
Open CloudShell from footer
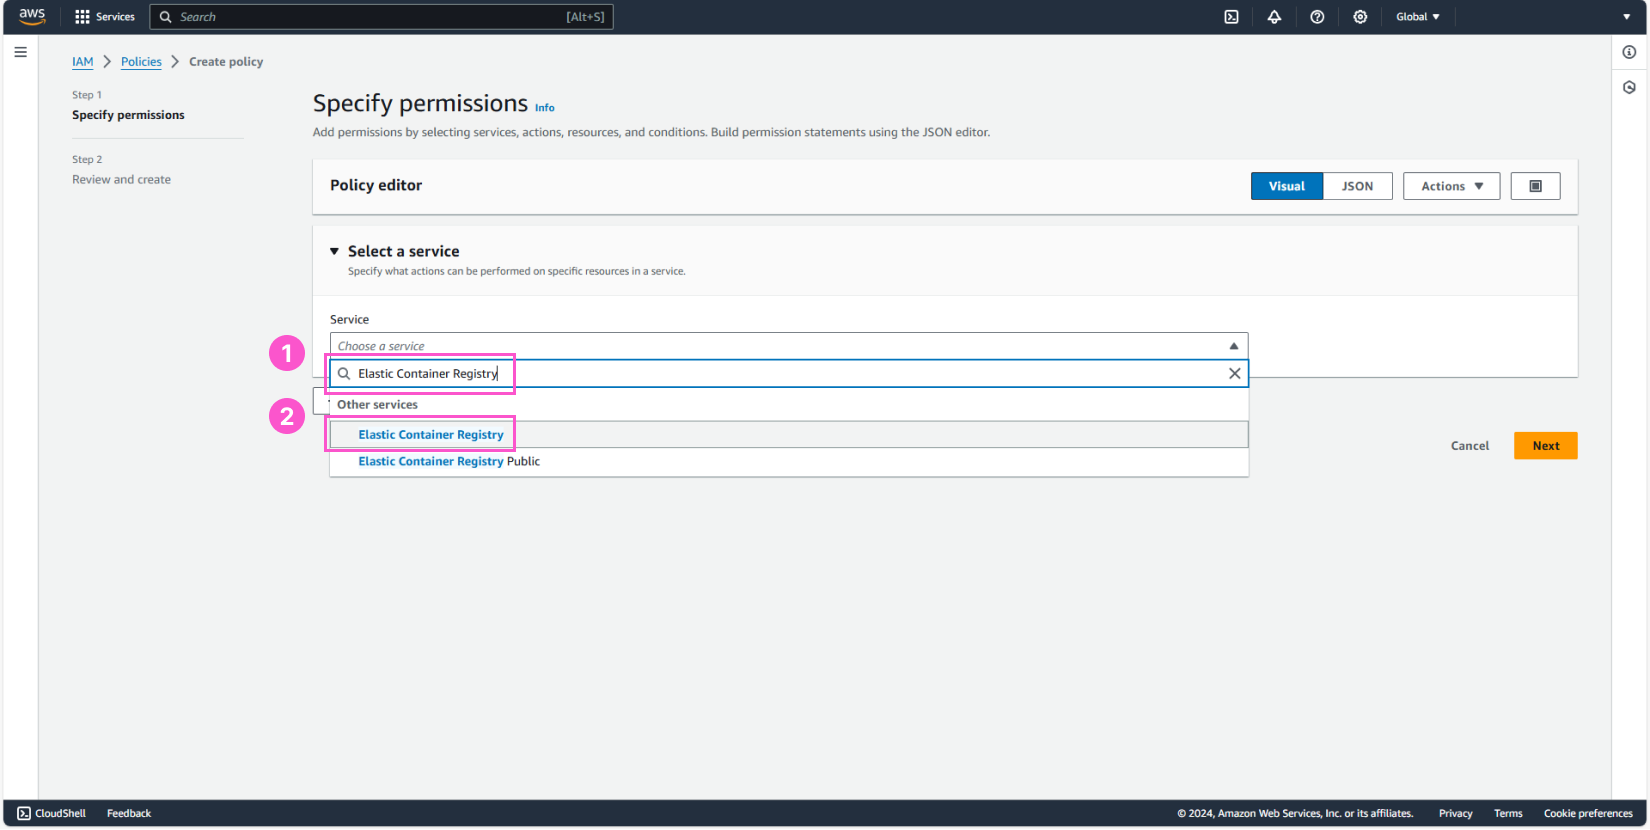click(52, 814)
